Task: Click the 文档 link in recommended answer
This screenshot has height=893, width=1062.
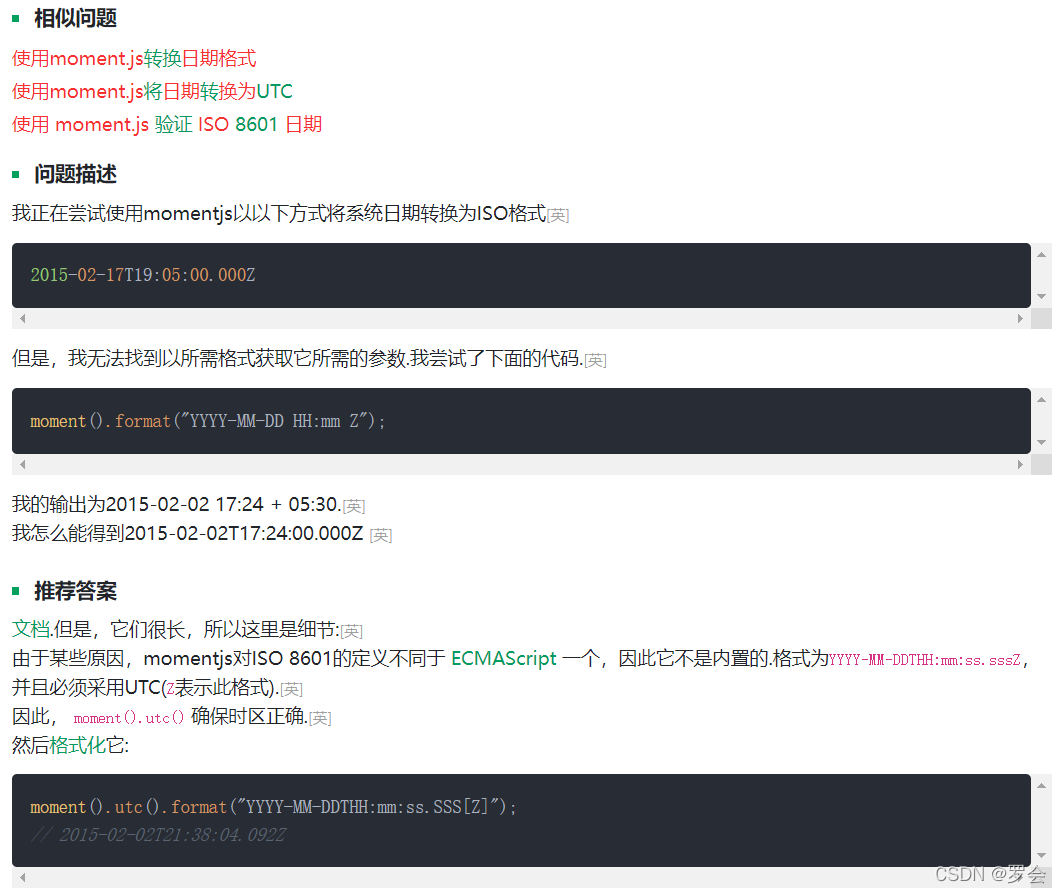Action: [31, 629]
